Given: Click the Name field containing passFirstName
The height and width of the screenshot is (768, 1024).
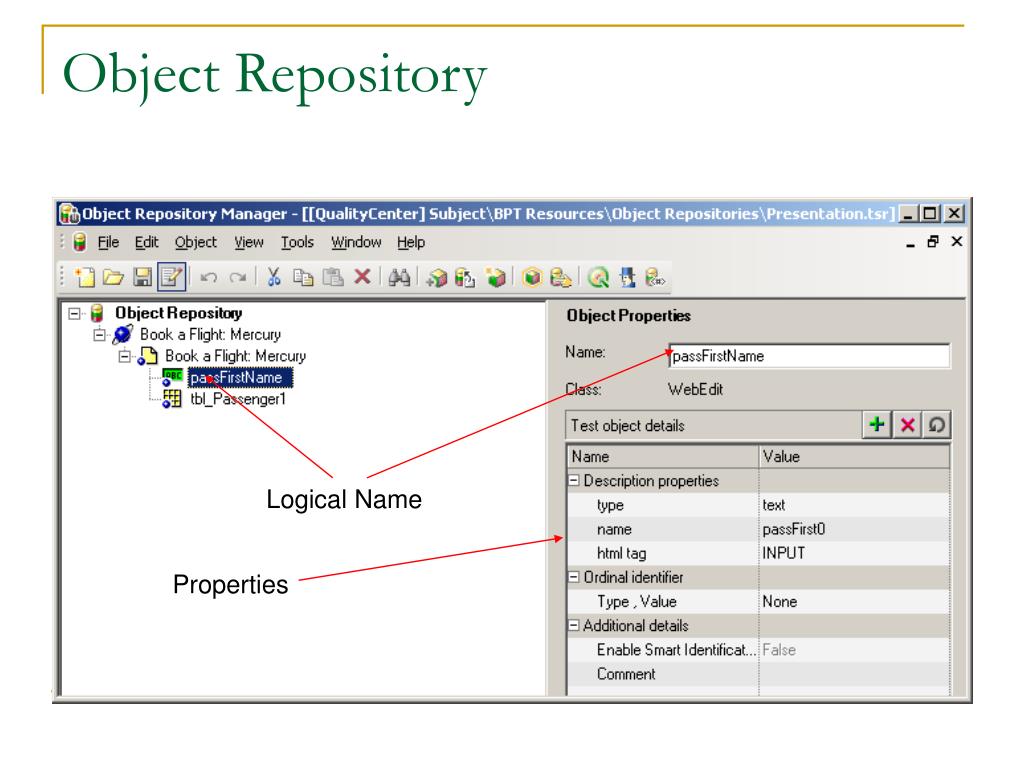Looking at the screenshot, I should click(x=810, y=356).
